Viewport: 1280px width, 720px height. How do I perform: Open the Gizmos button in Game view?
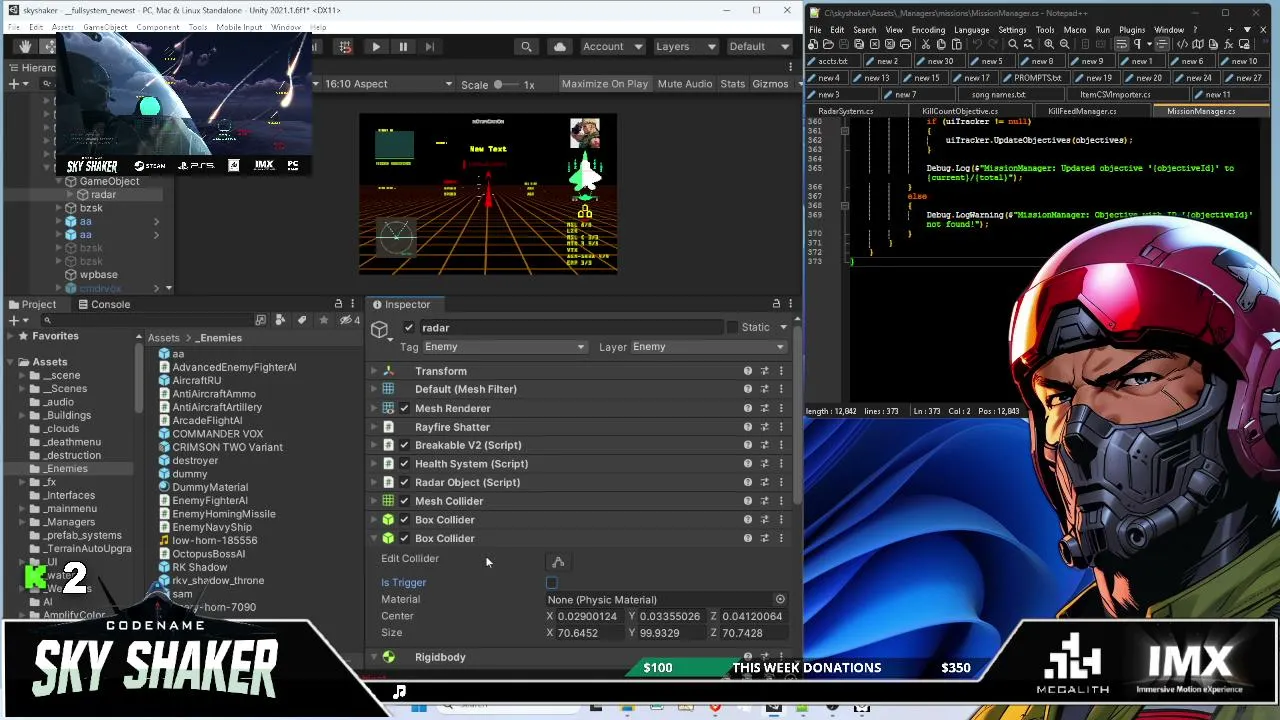771,84
